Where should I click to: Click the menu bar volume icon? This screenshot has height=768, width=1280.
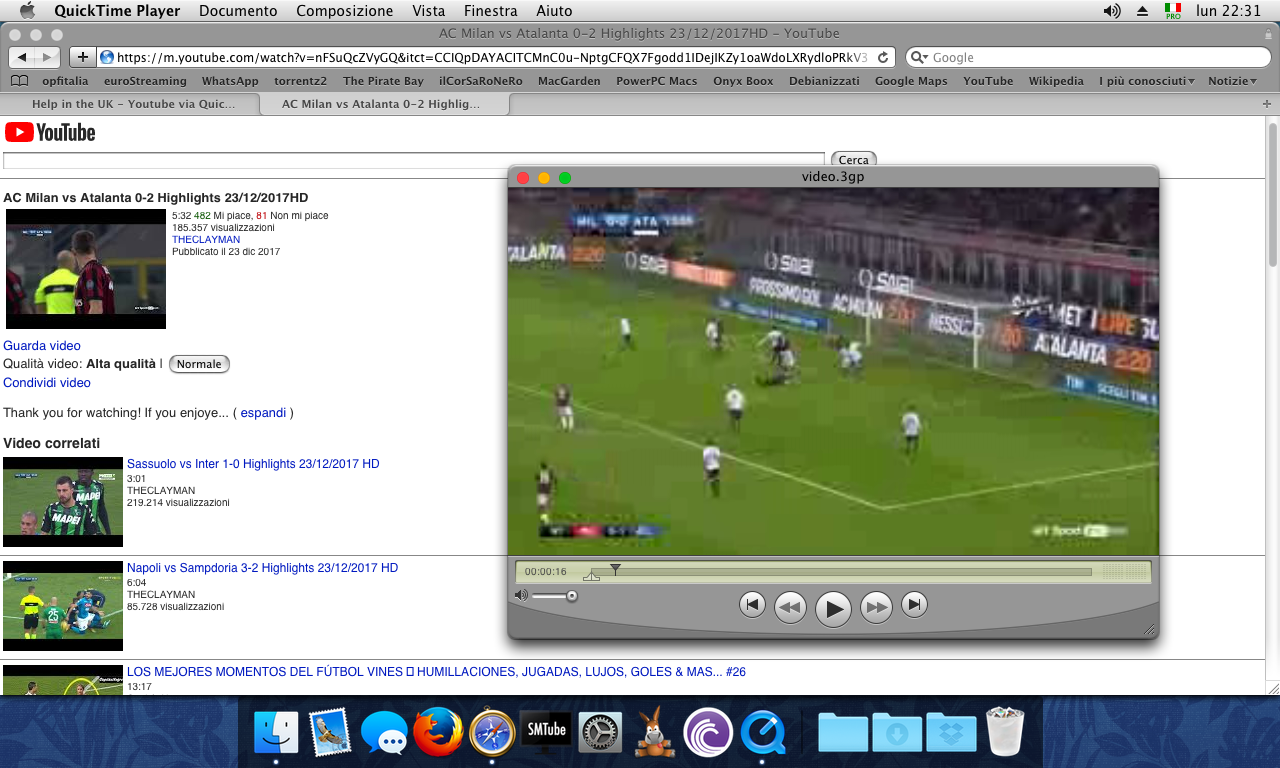[x=1112, y=11]
